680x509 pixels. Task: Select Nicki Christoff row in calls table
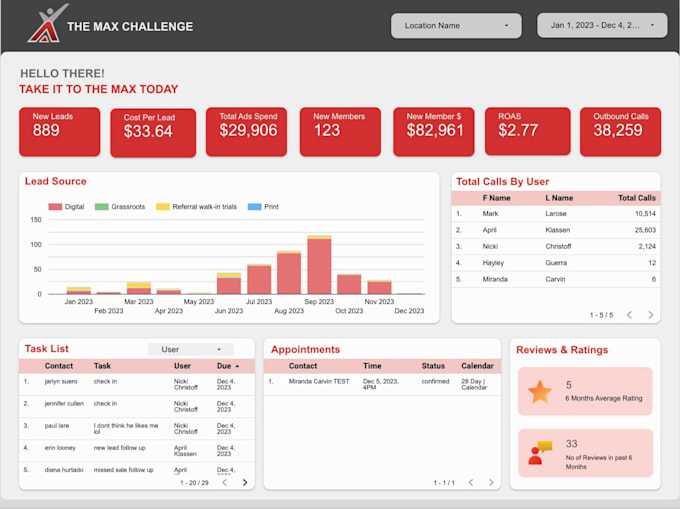pos(556,246)
